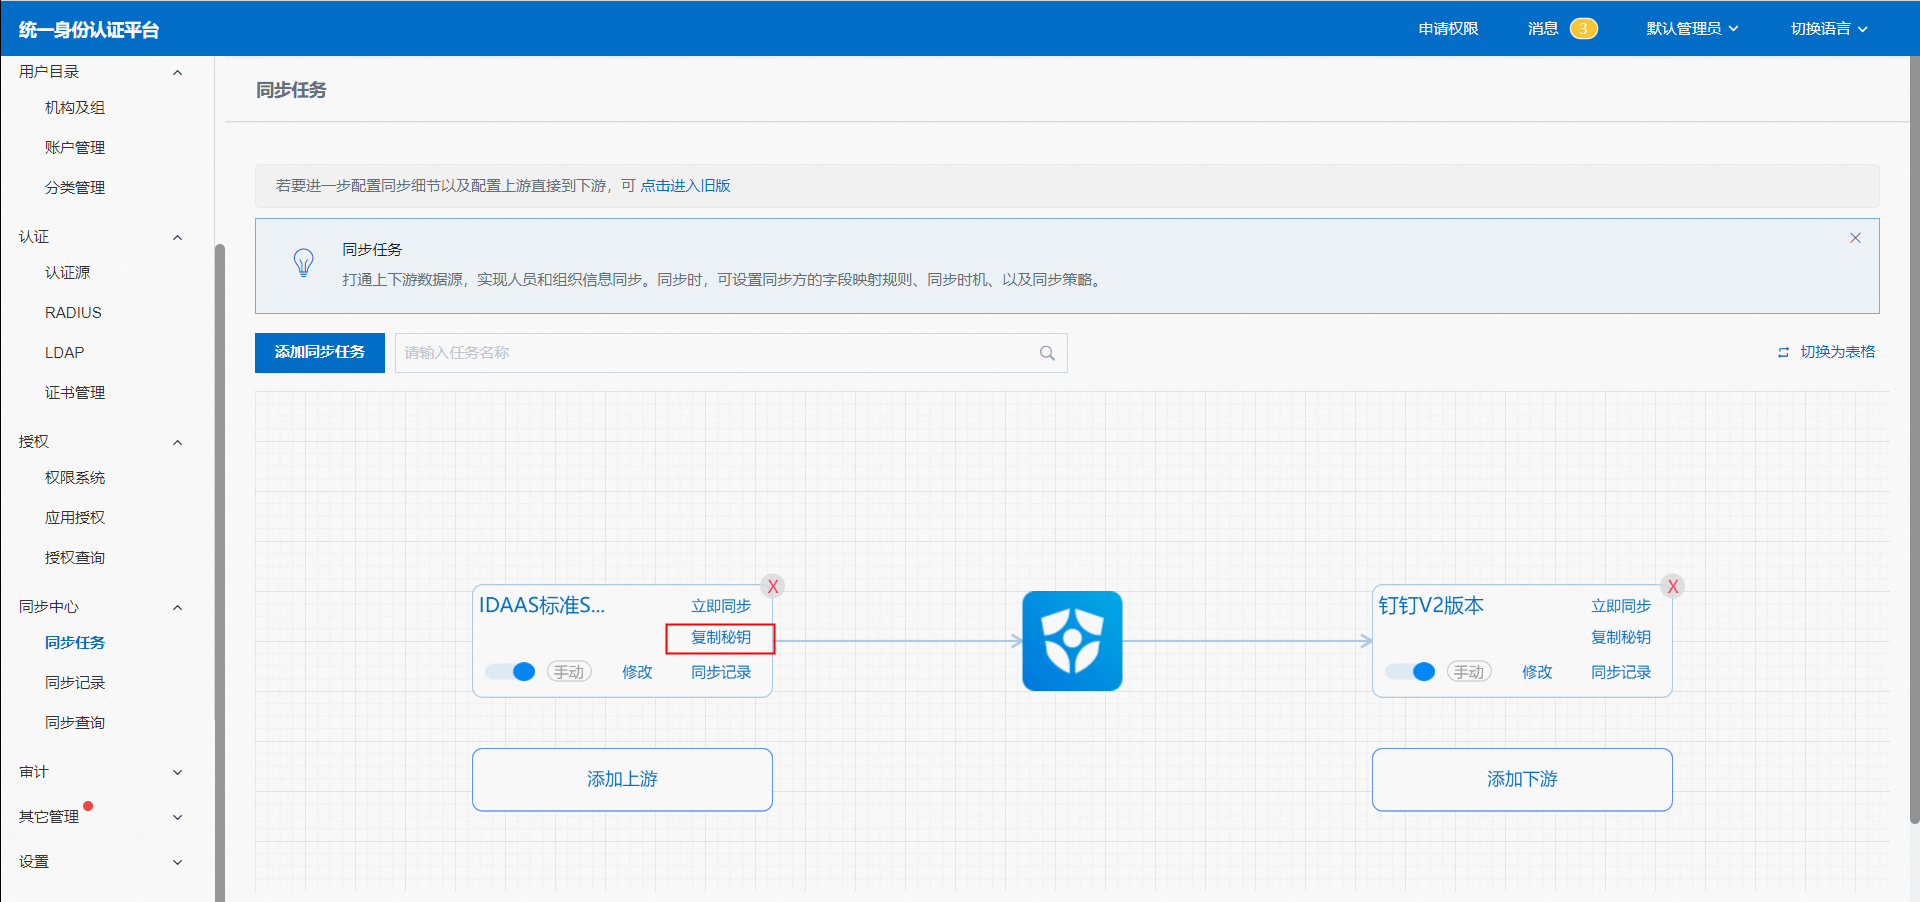Image resolution: width=1920 pixels, height=902 pixels.
Task: Click the 切换为表格 switch icon
Action: 1783,353
